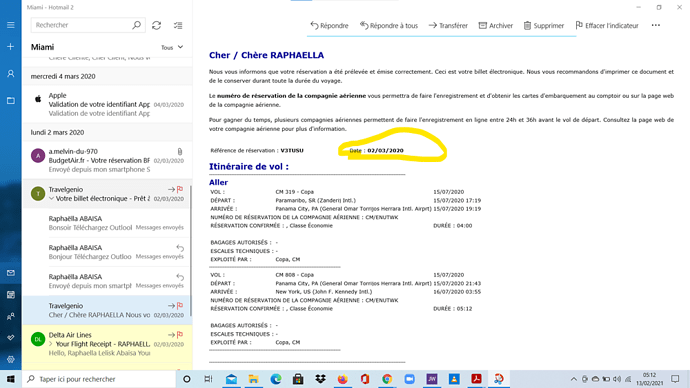Toggle flag on selected Travelgenio Cher/Chère message

(180, 305)
